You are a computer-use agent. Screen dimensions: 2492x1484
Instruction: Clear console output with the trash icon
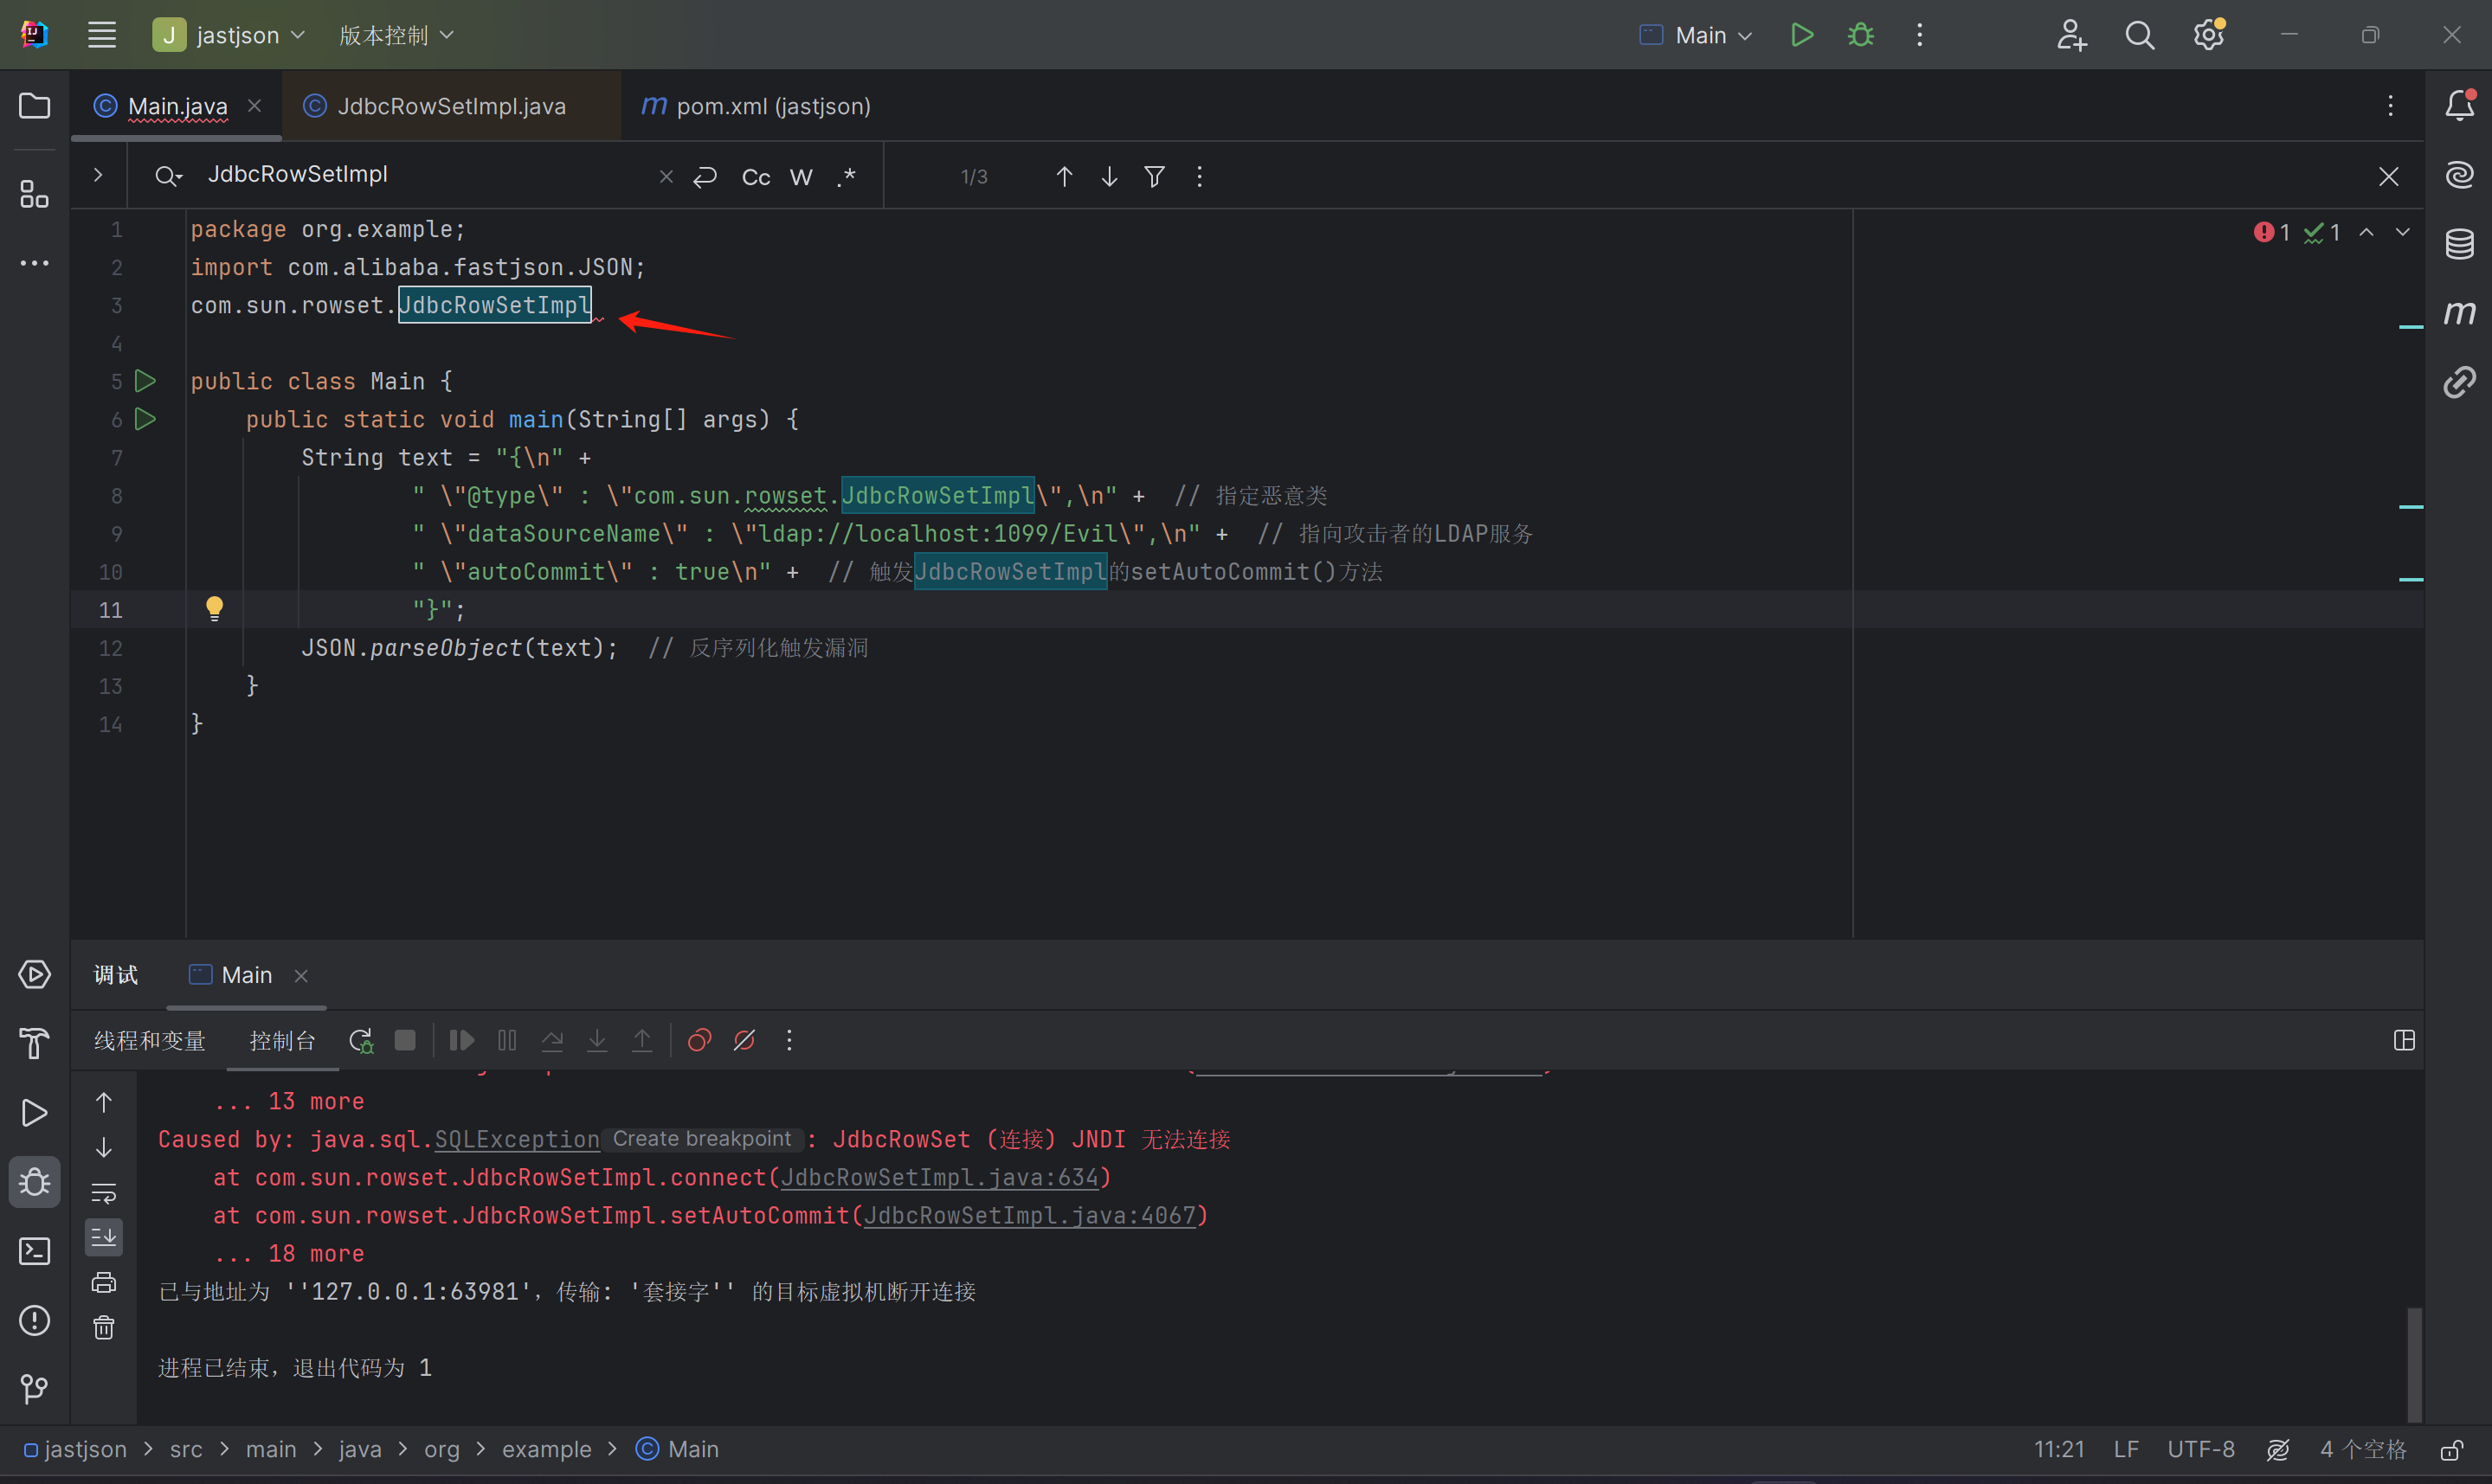tap(104, 1328)
